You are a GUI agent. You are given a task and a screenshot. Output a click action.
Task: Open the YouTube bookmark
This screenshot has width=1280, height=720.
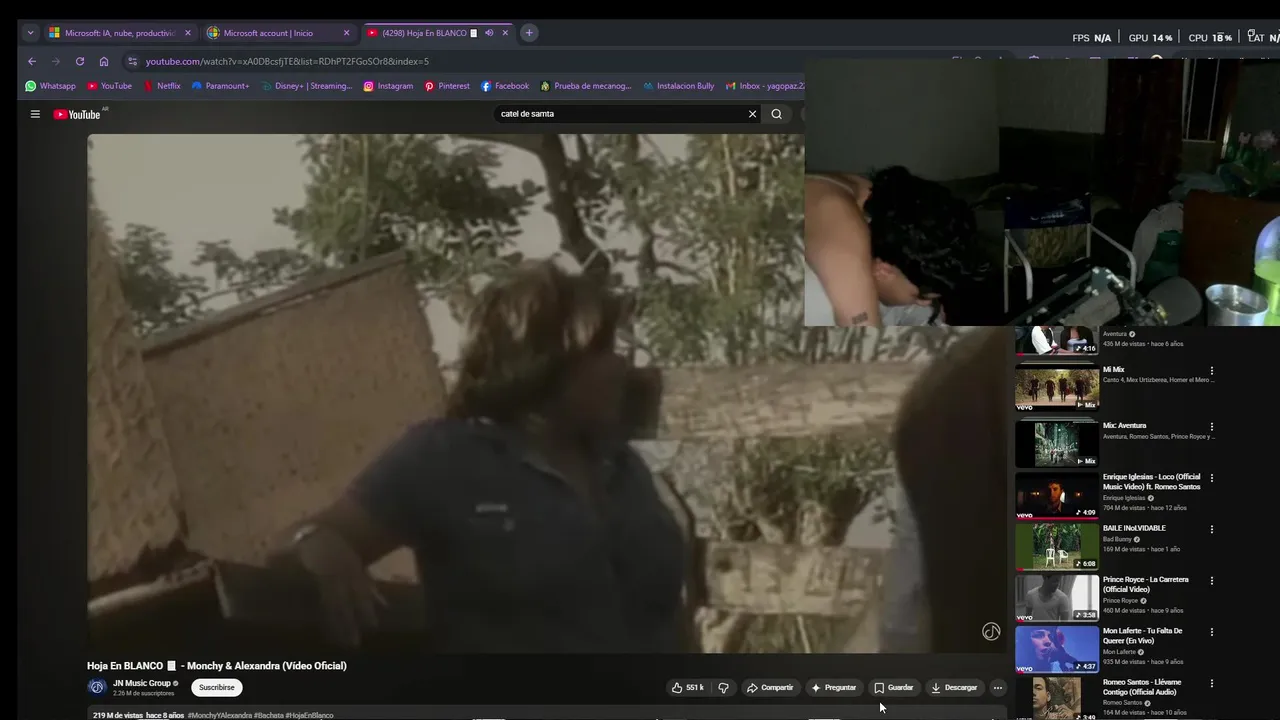(x=109, y=86)
